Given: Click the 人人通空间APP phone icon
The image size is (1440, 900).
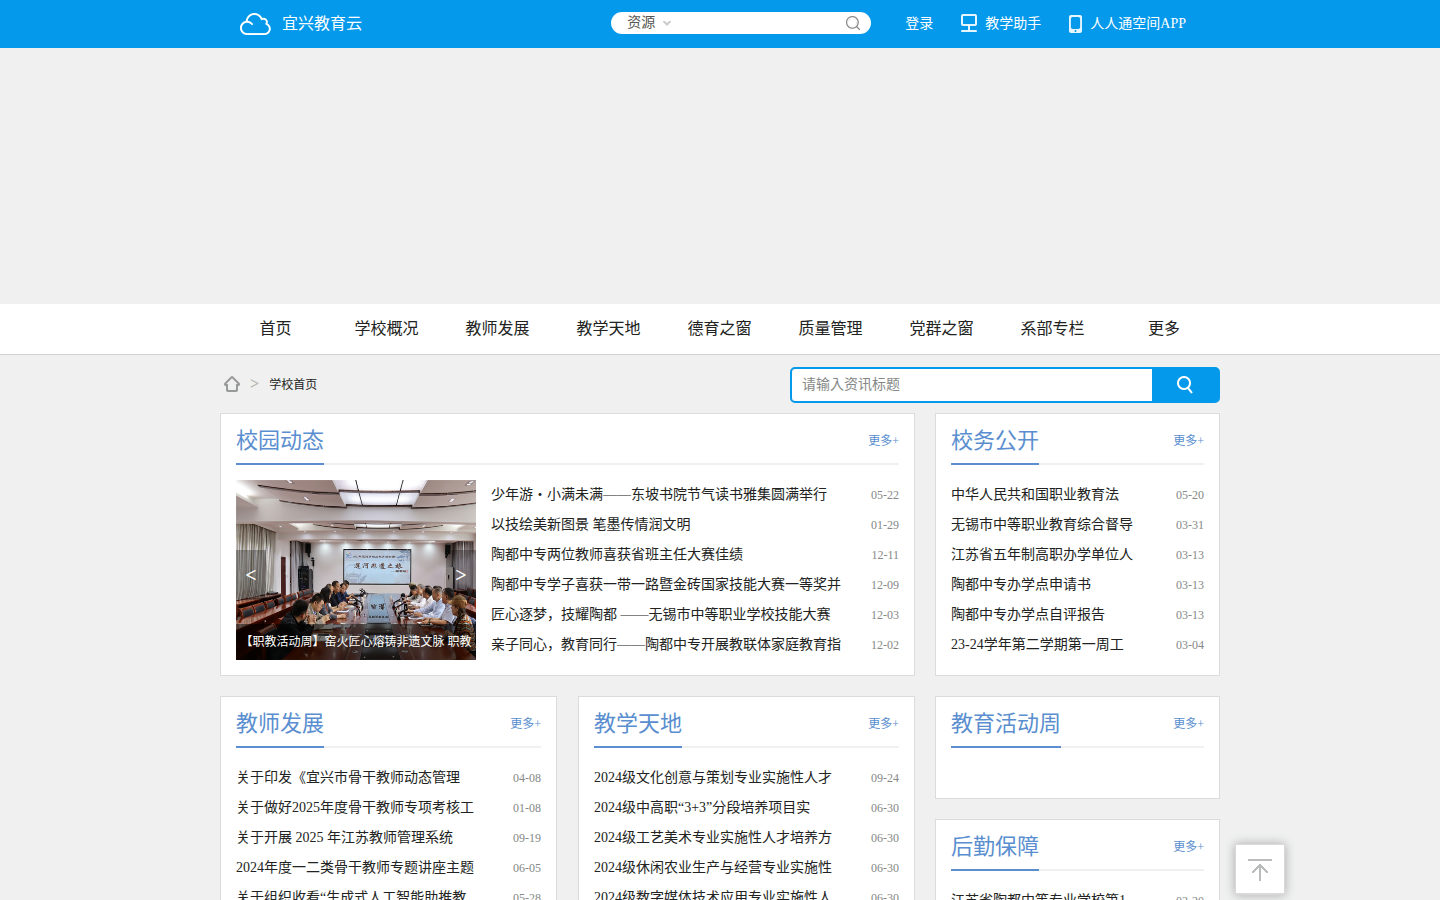Looking at the screenshot, I should [1075, 24].
